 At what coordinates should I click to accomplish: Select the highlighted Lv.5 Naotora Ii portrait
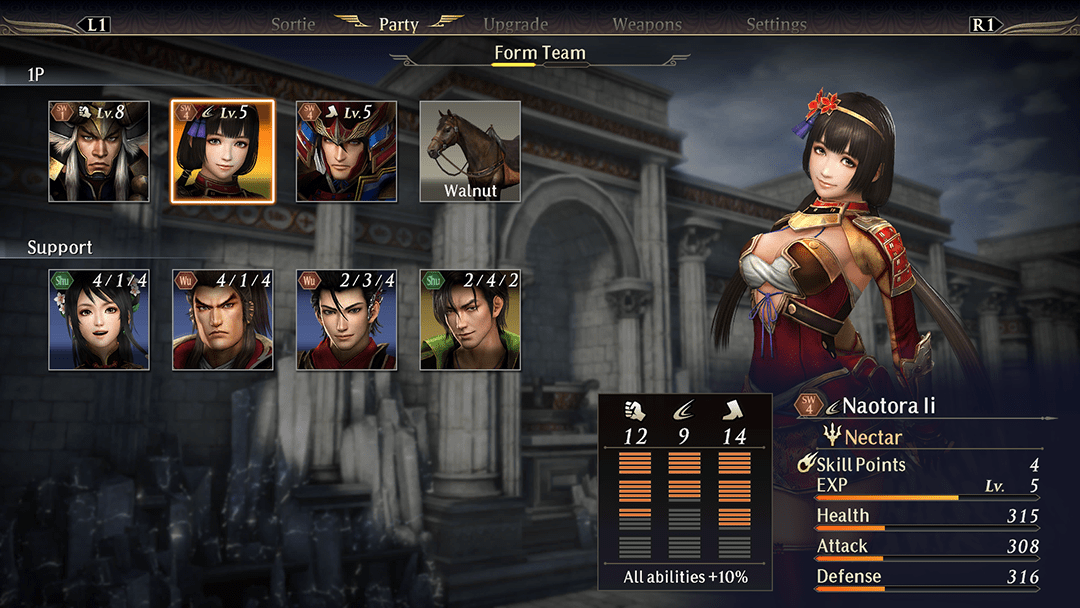(222, 151)
